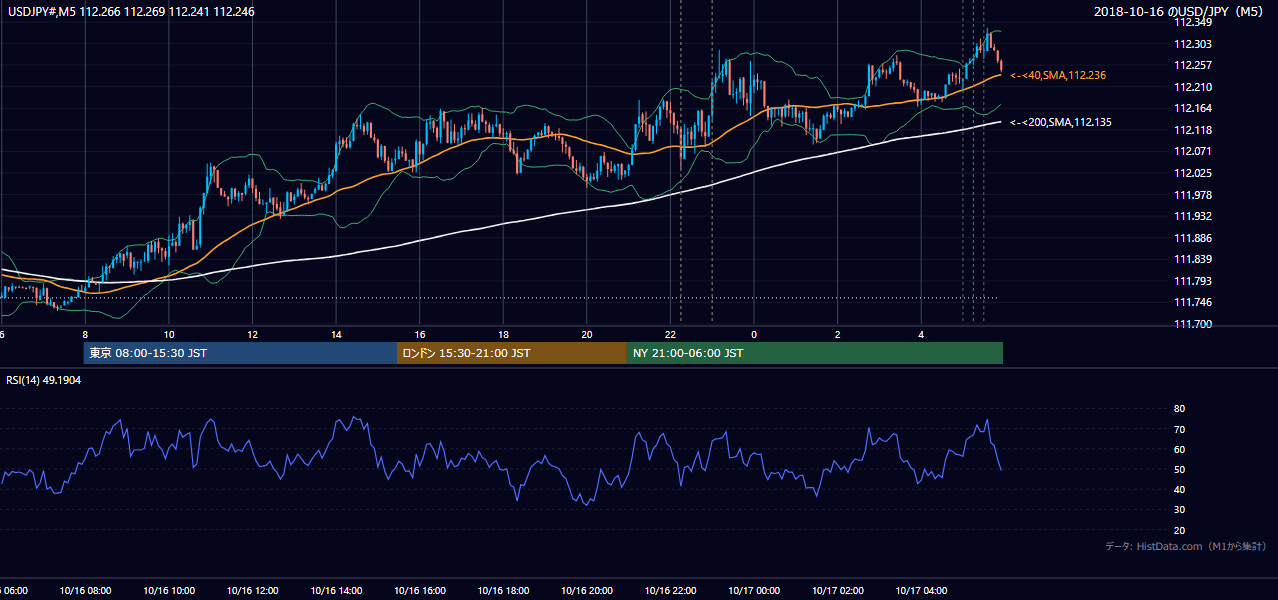
Task: Click hour label 14 under price chart
Action: point(336,335)
